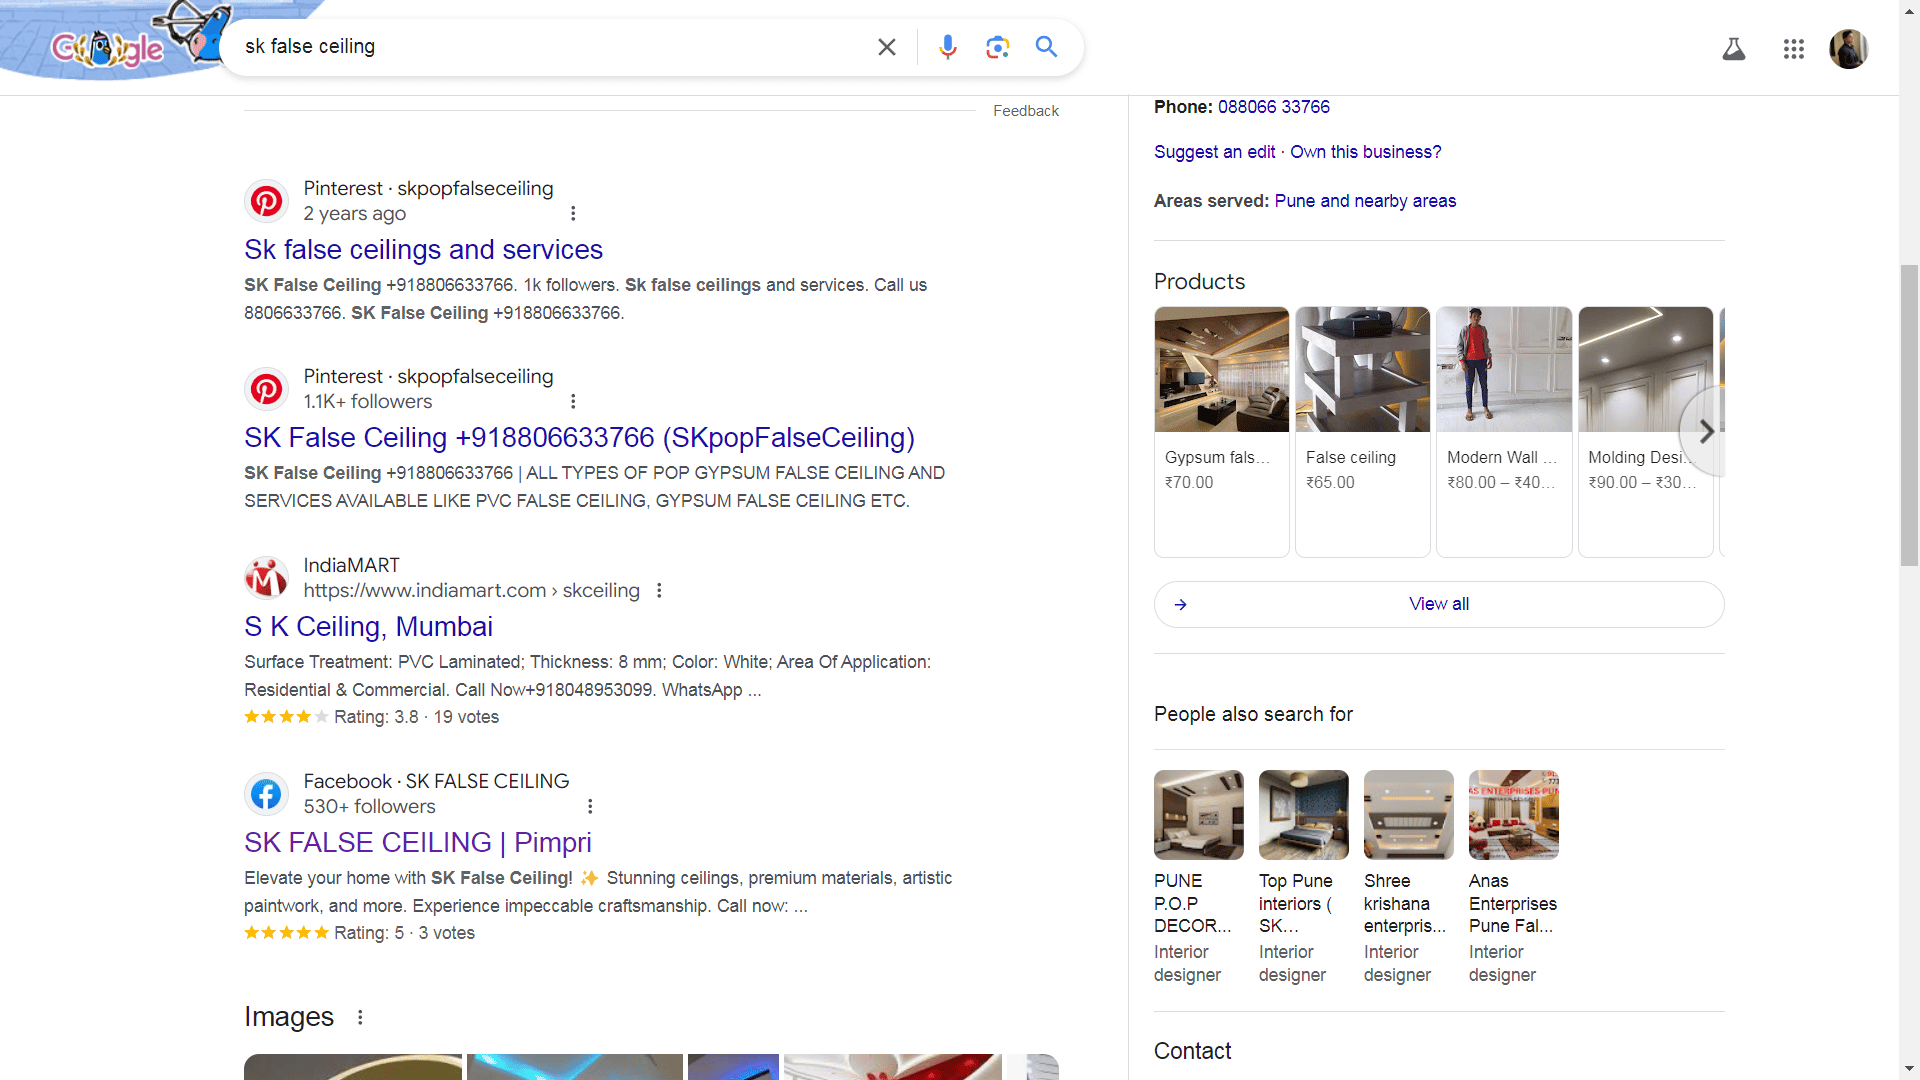
Task: Open options menu beside indiamart.com URL
Action: [x=659, y=590]
